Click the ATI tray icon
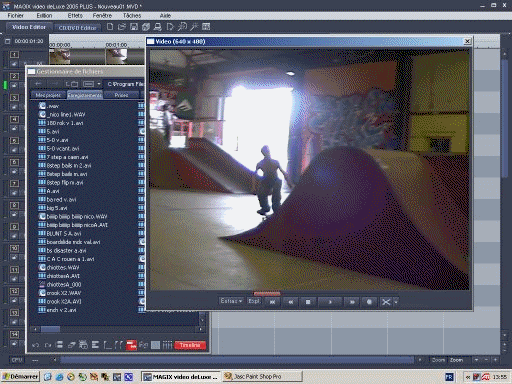Screen dimensions: 512x384 coord(486,377)
